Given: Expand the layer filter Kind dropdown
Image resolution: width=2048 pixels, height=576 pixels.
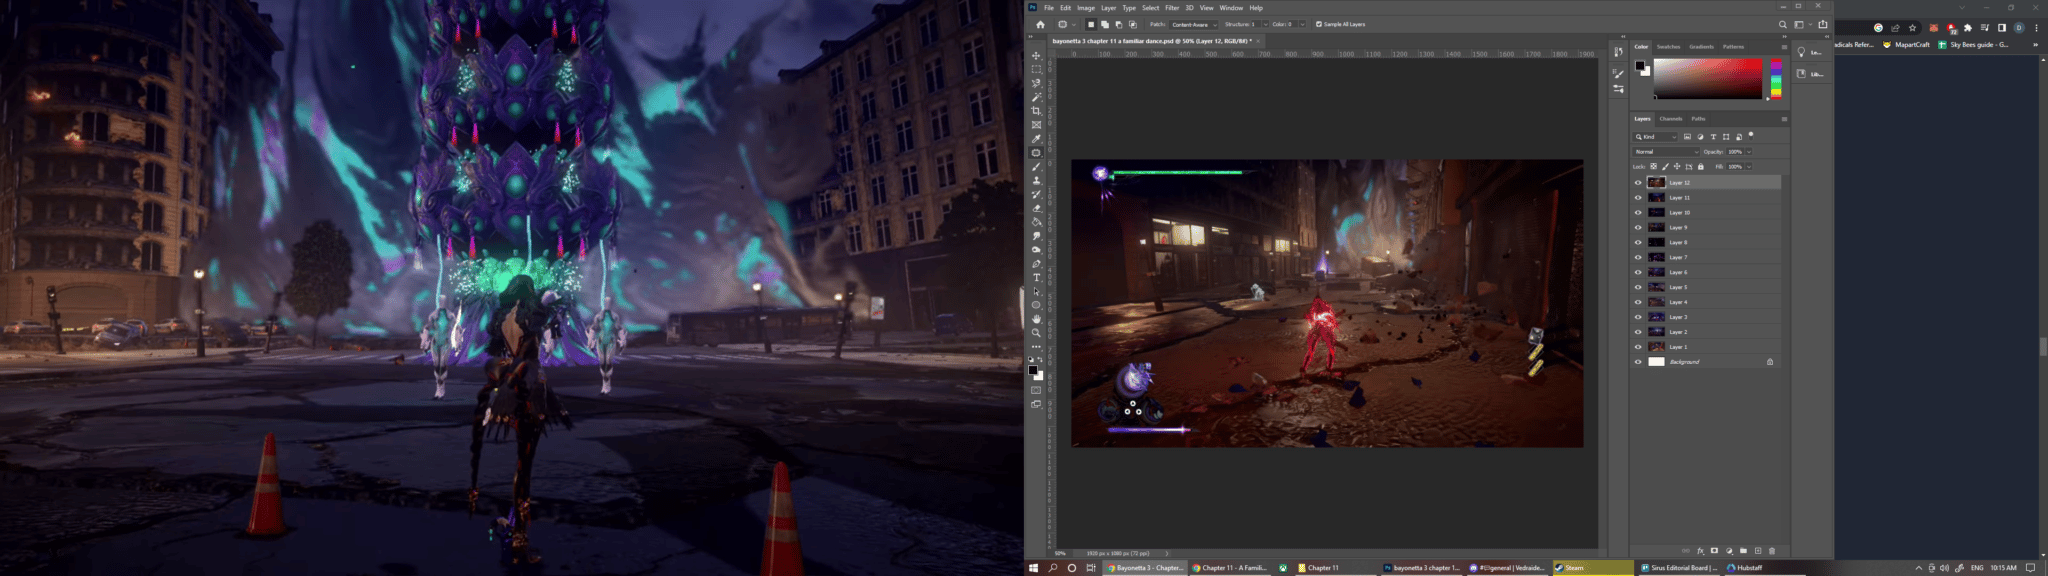Looking at the screenshot, I should coord(1656,137).
